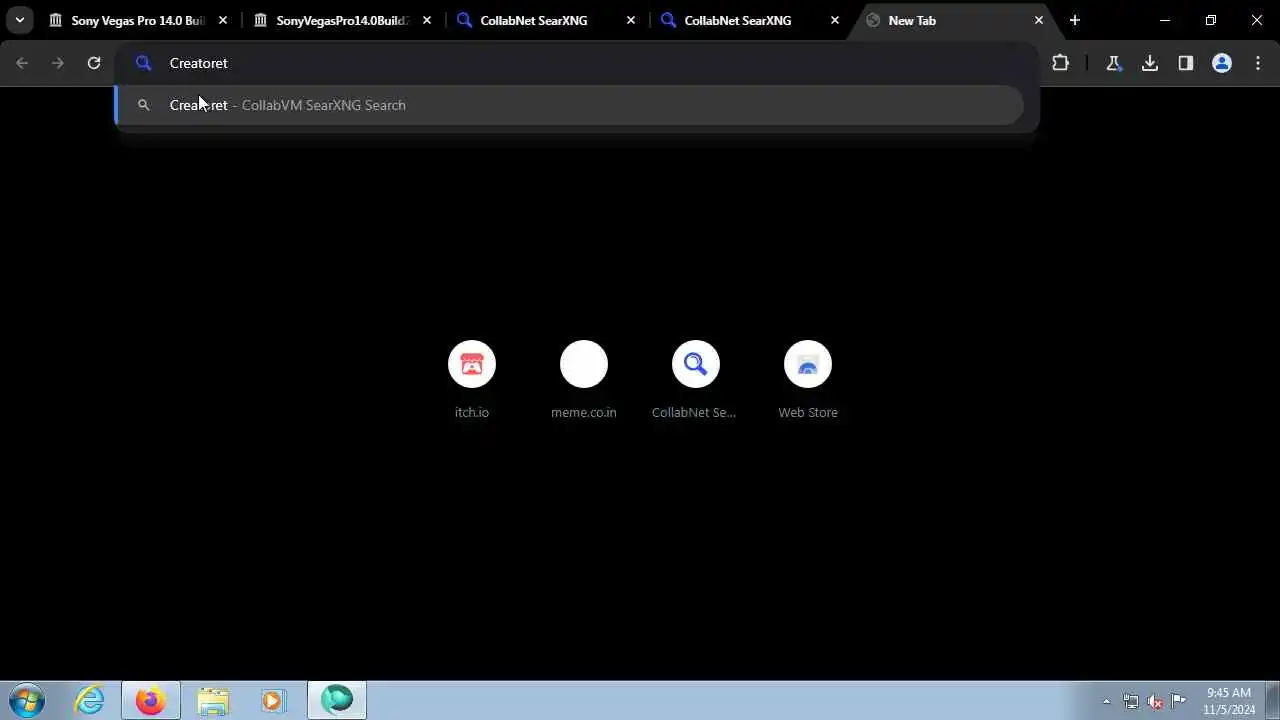Open the muted volume tray icon
The height and width of the screenshot is (720, 1280).
(1155, 701)
